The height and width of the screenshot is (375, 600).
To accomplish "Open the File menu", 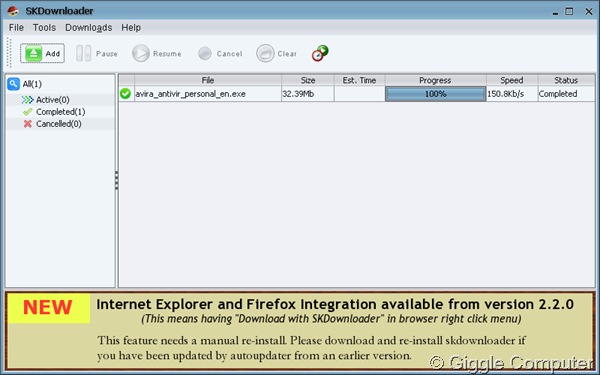I will click(16, 28).
